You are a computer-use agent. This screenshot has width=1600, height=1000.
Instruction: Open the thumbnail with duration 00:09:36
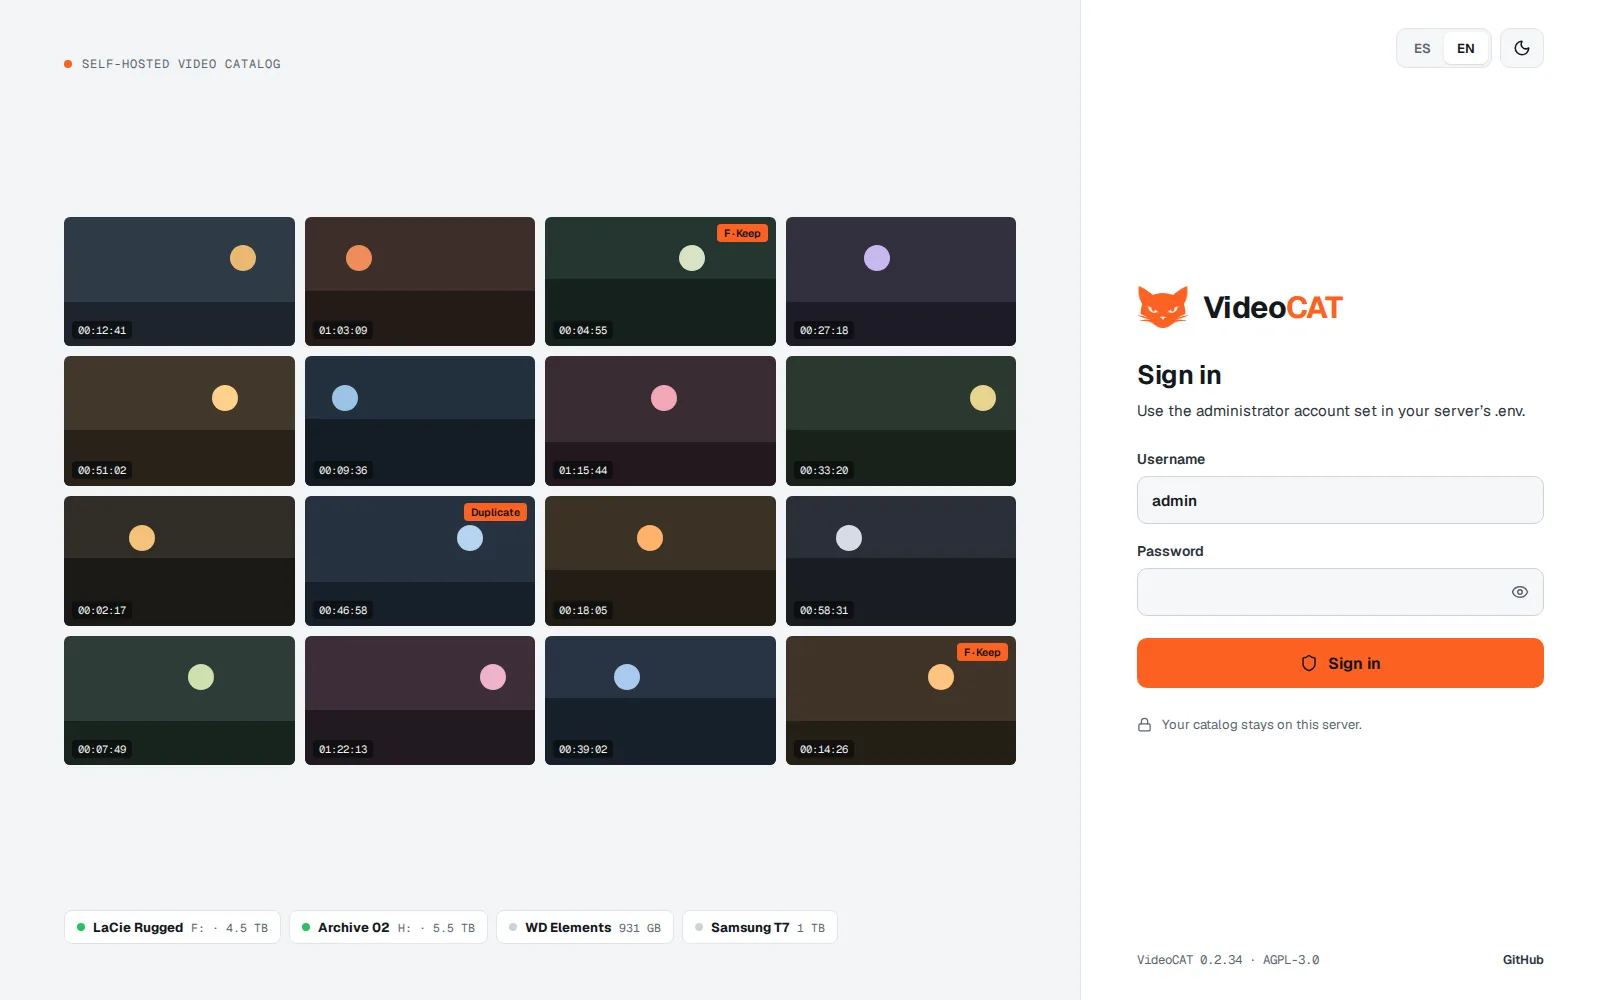[420, 421]
